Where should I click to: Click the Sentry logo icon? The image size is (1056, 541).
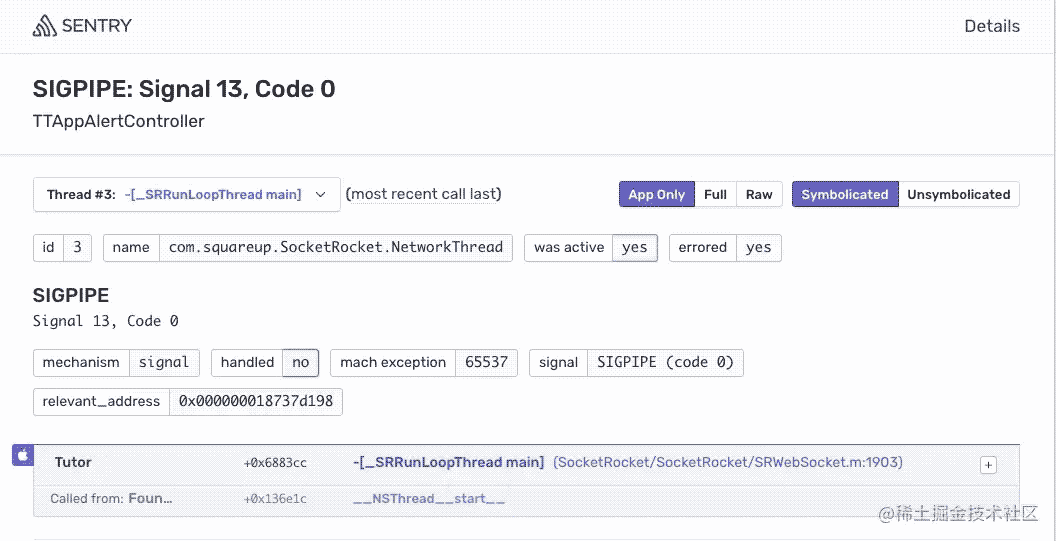(x=46, y=26)
